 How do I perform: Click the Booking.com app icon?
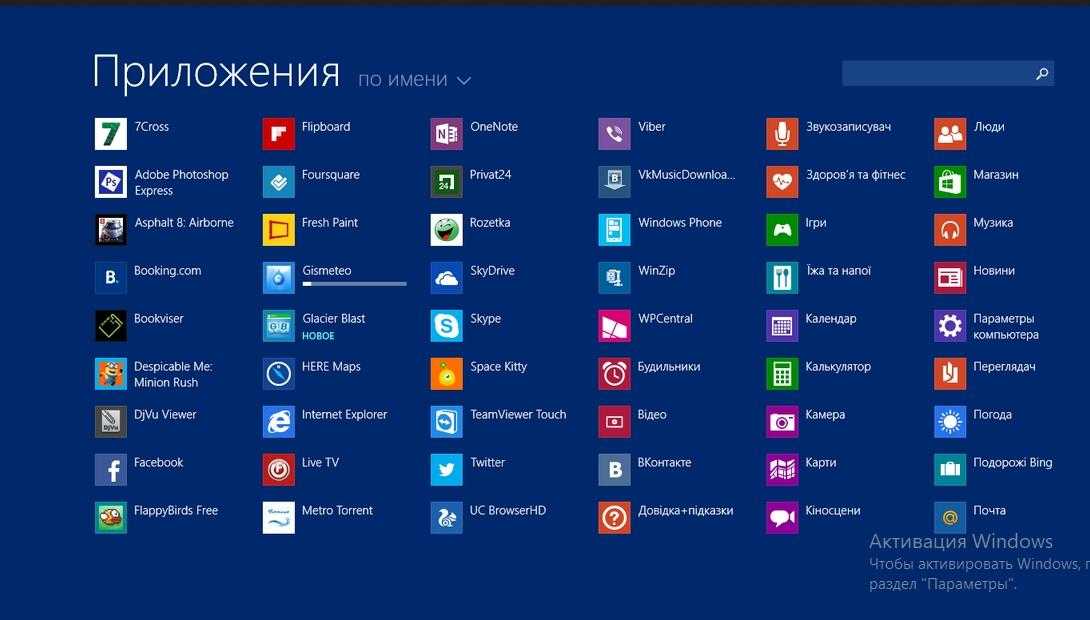(x=111, y=277)
